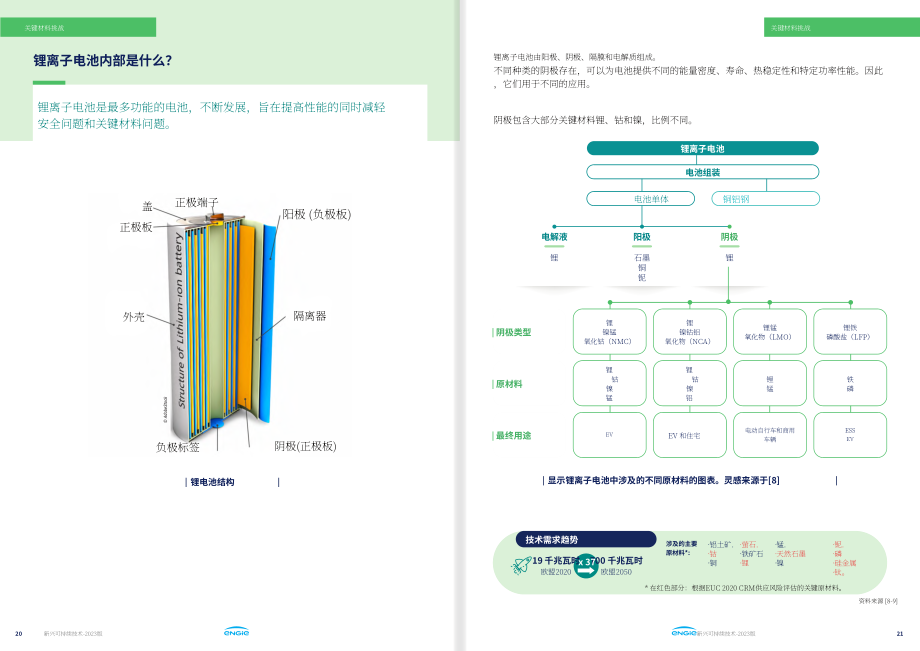Image resolution: width=920 pixels, height=651 pixels.
Task: Click the green intro paragraph 锂离子电池是最多功能的电池
Action: (211, 116)
